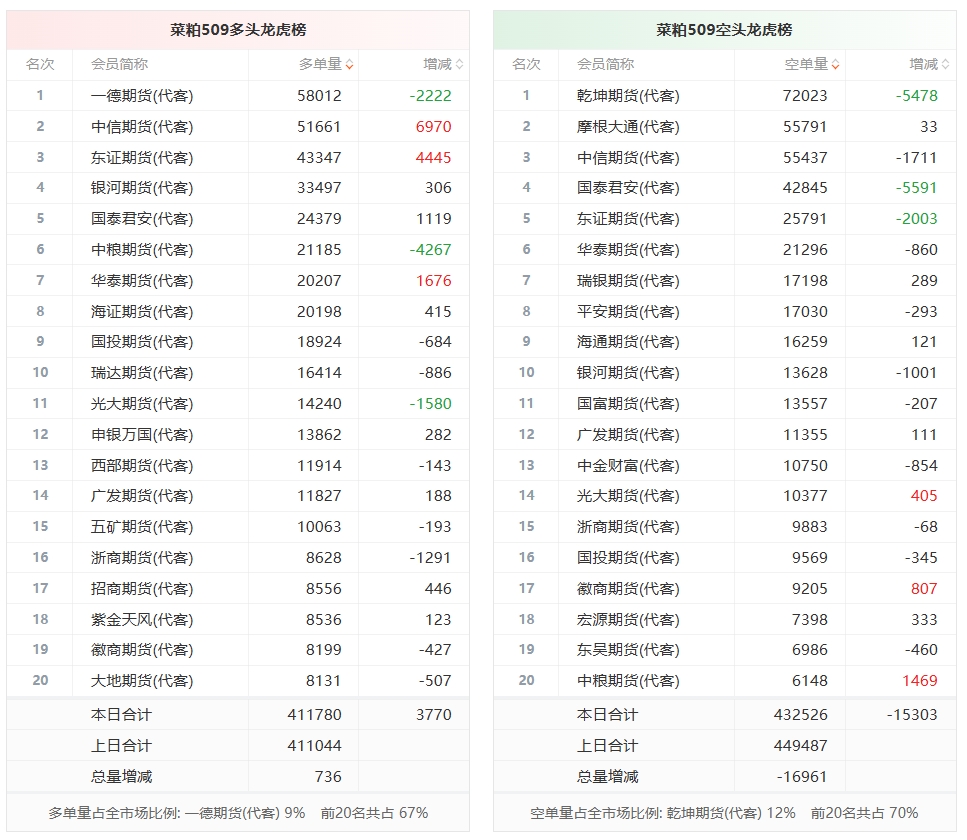Select 中粮期货(代客) row with 21185
967x840 pixels.
click(x=238, y=249)
